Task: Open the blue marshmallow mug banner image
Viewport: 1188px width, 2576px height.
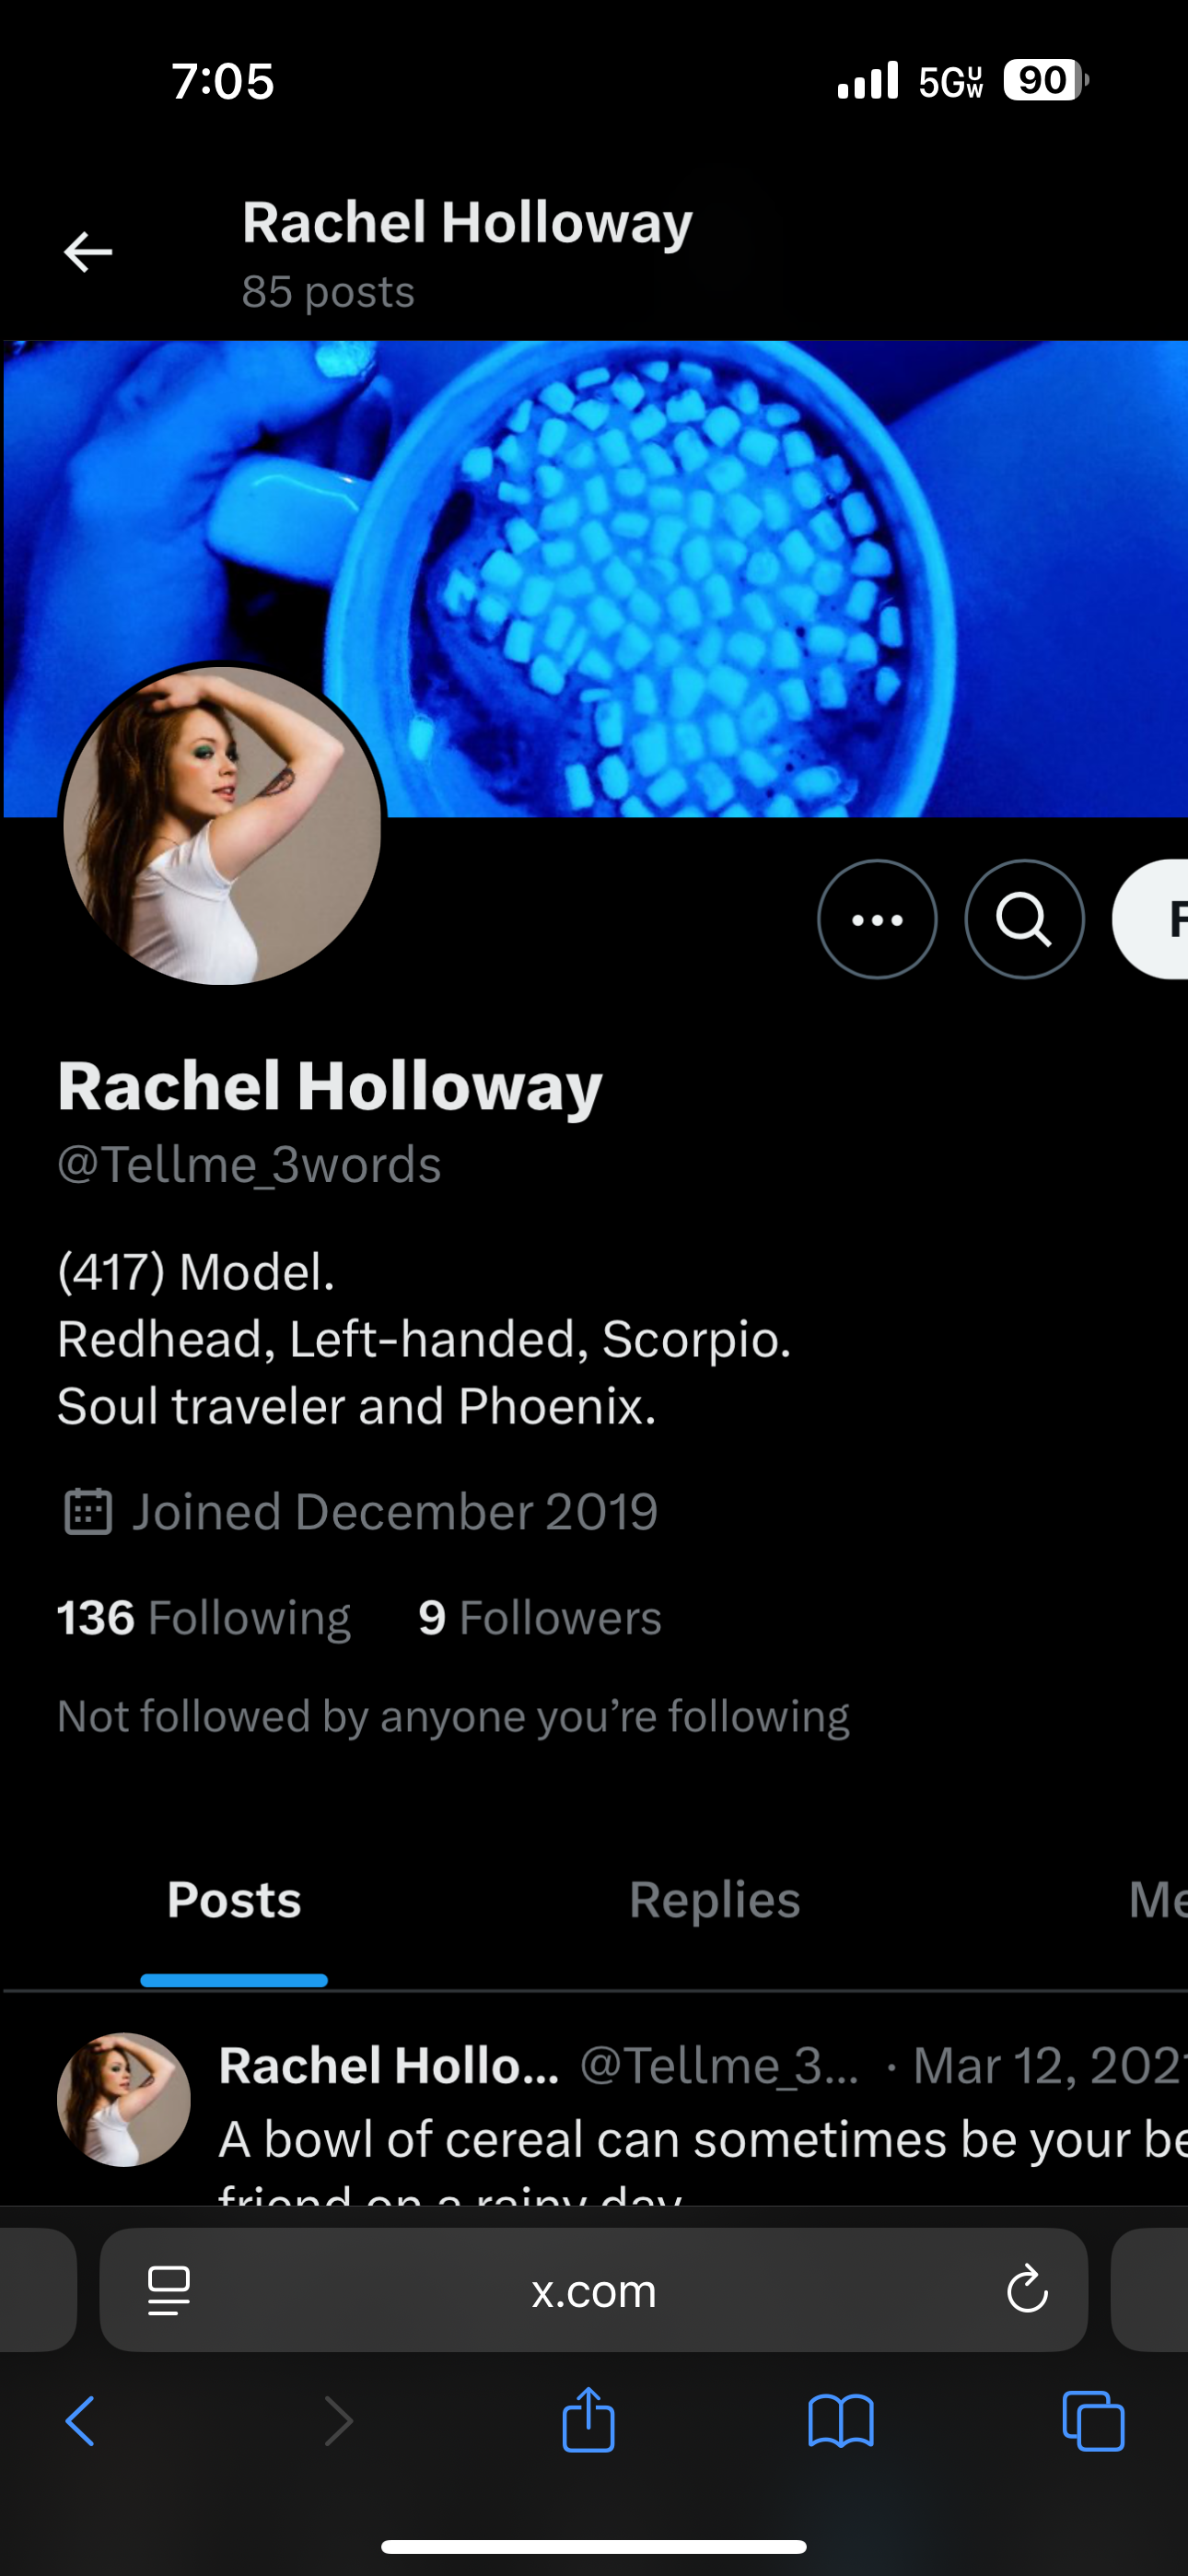Action: [x=594, y=578]
